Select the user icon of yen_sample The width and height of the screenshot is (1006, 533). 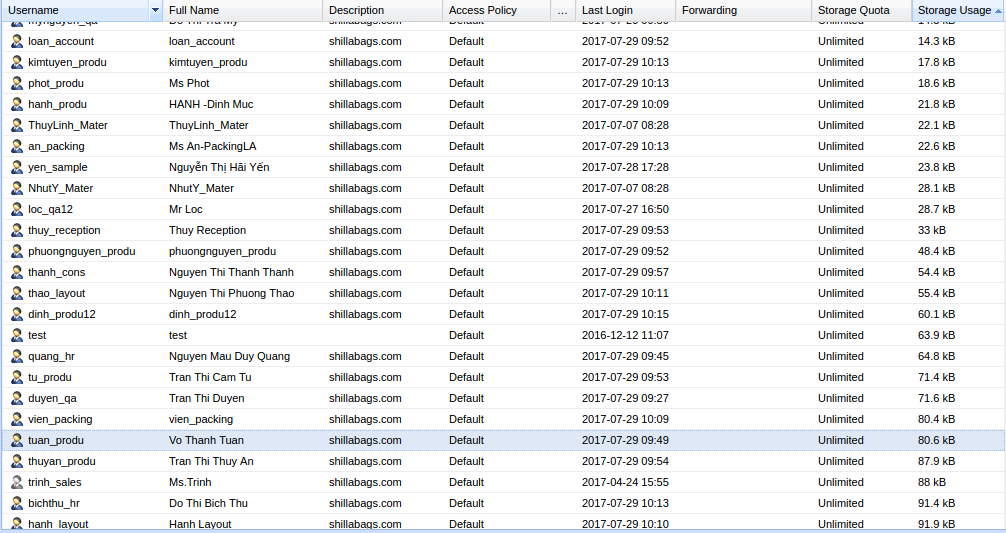pyautogui.click(x=17, y=167)
